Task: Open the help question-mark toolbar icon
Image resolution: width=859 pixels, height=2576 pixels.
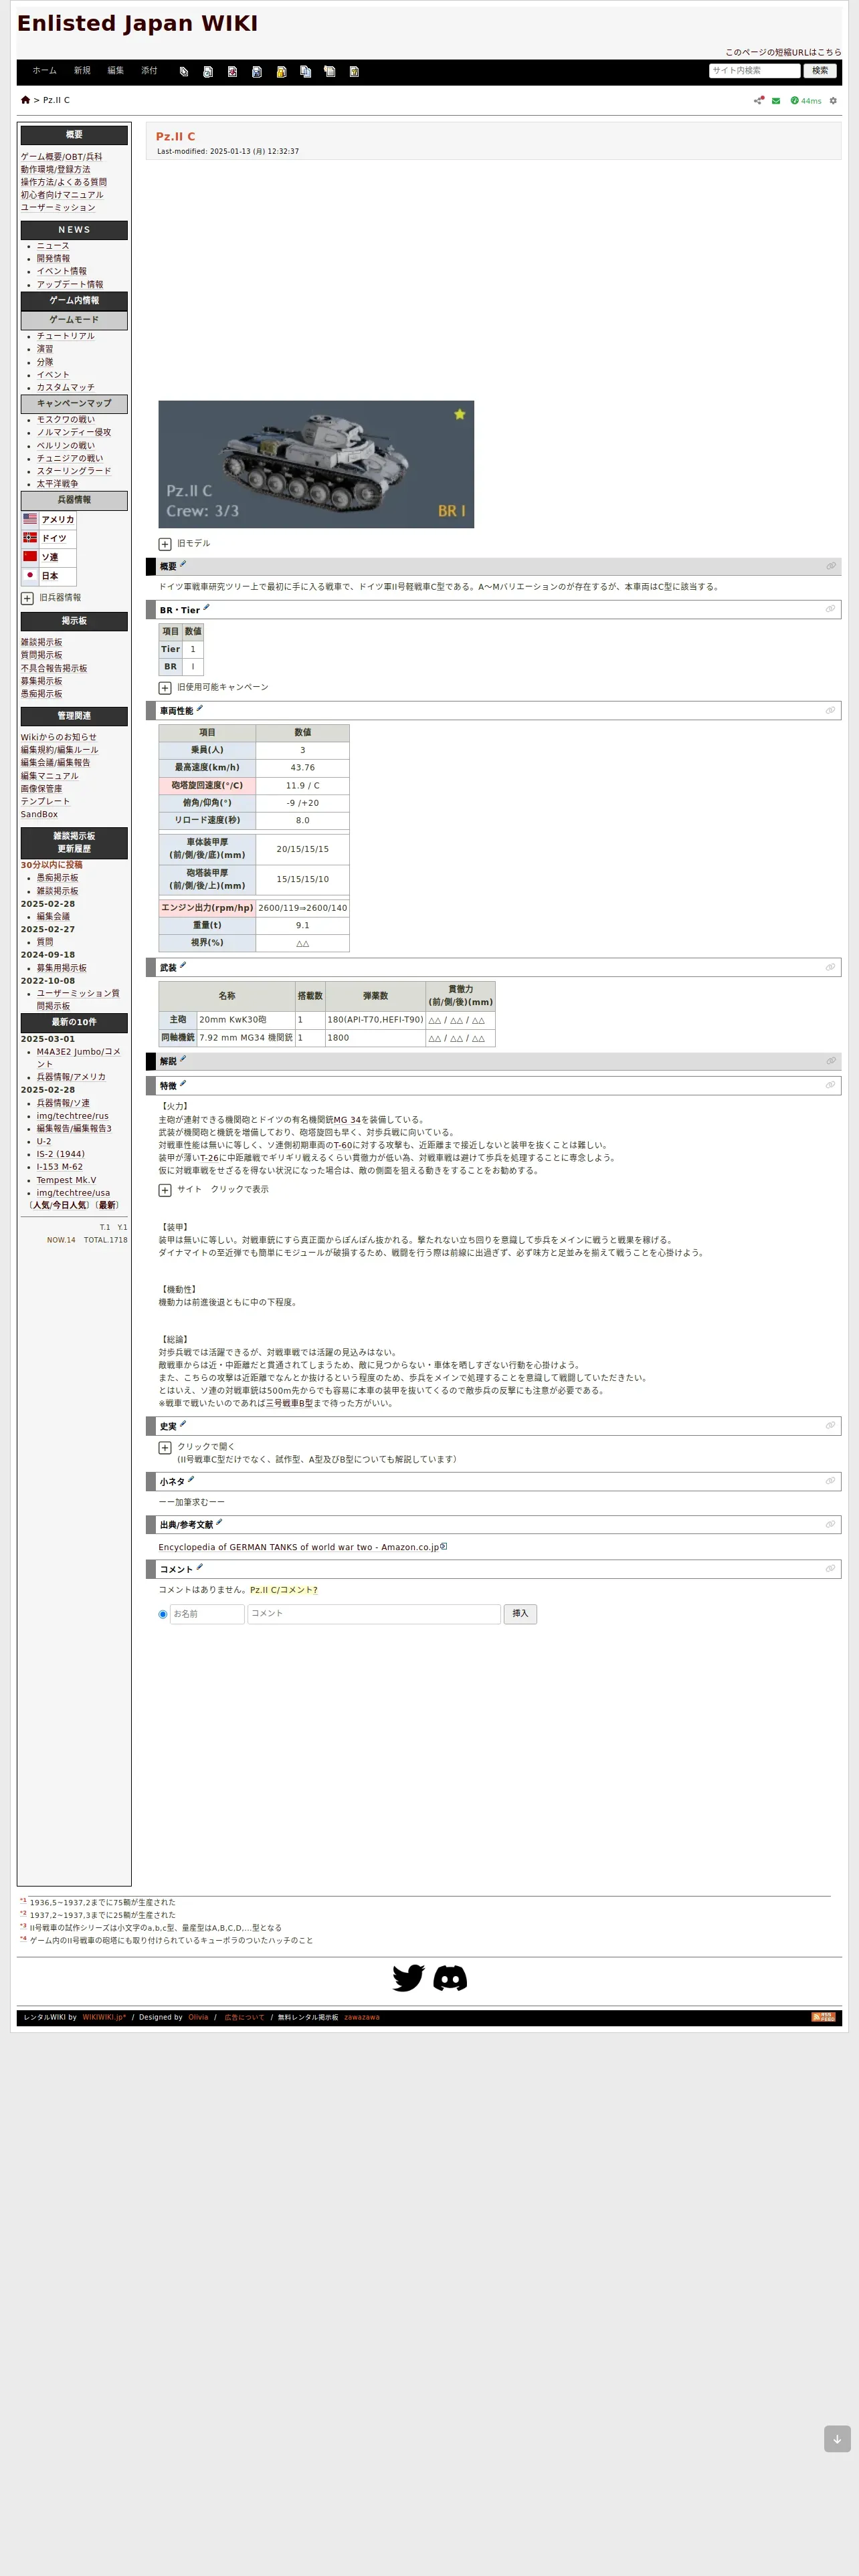Action: (x=354, y=72)
